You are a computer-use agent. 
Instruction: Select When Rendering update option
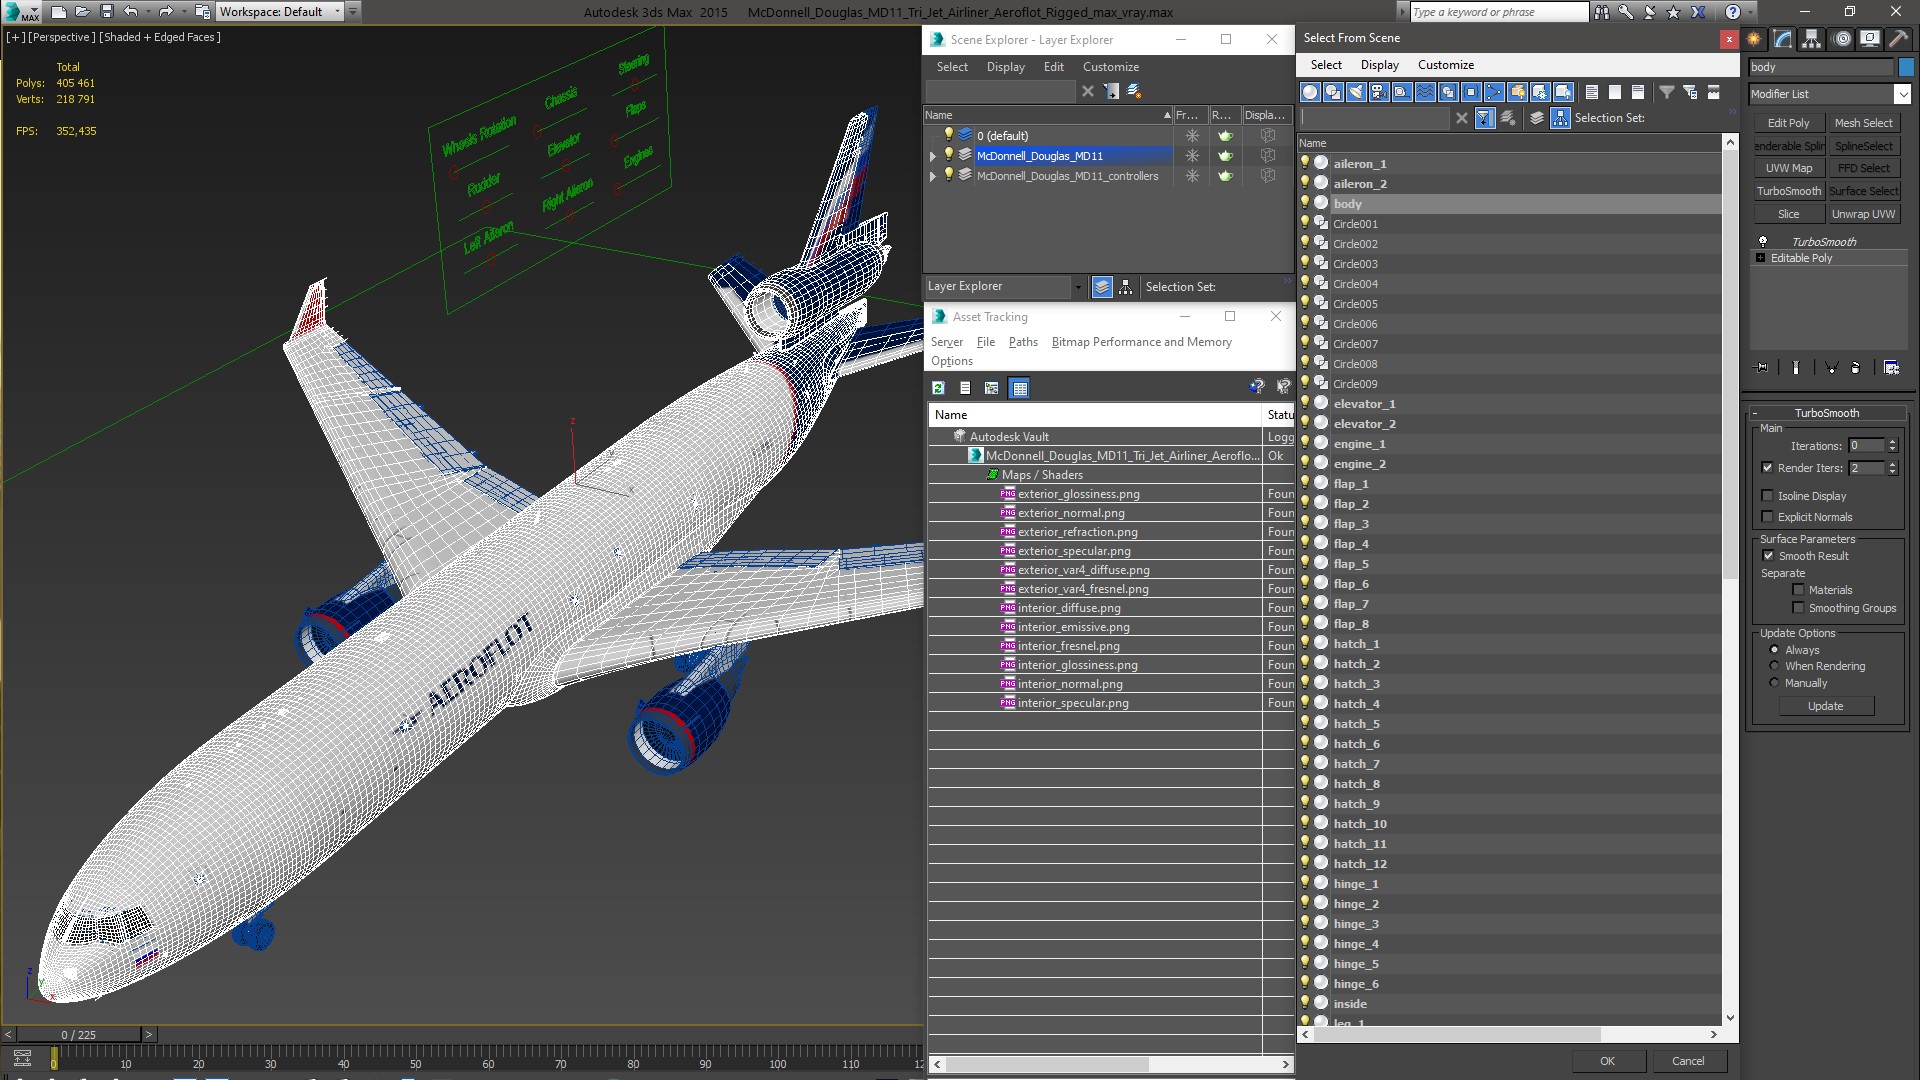1774,666
